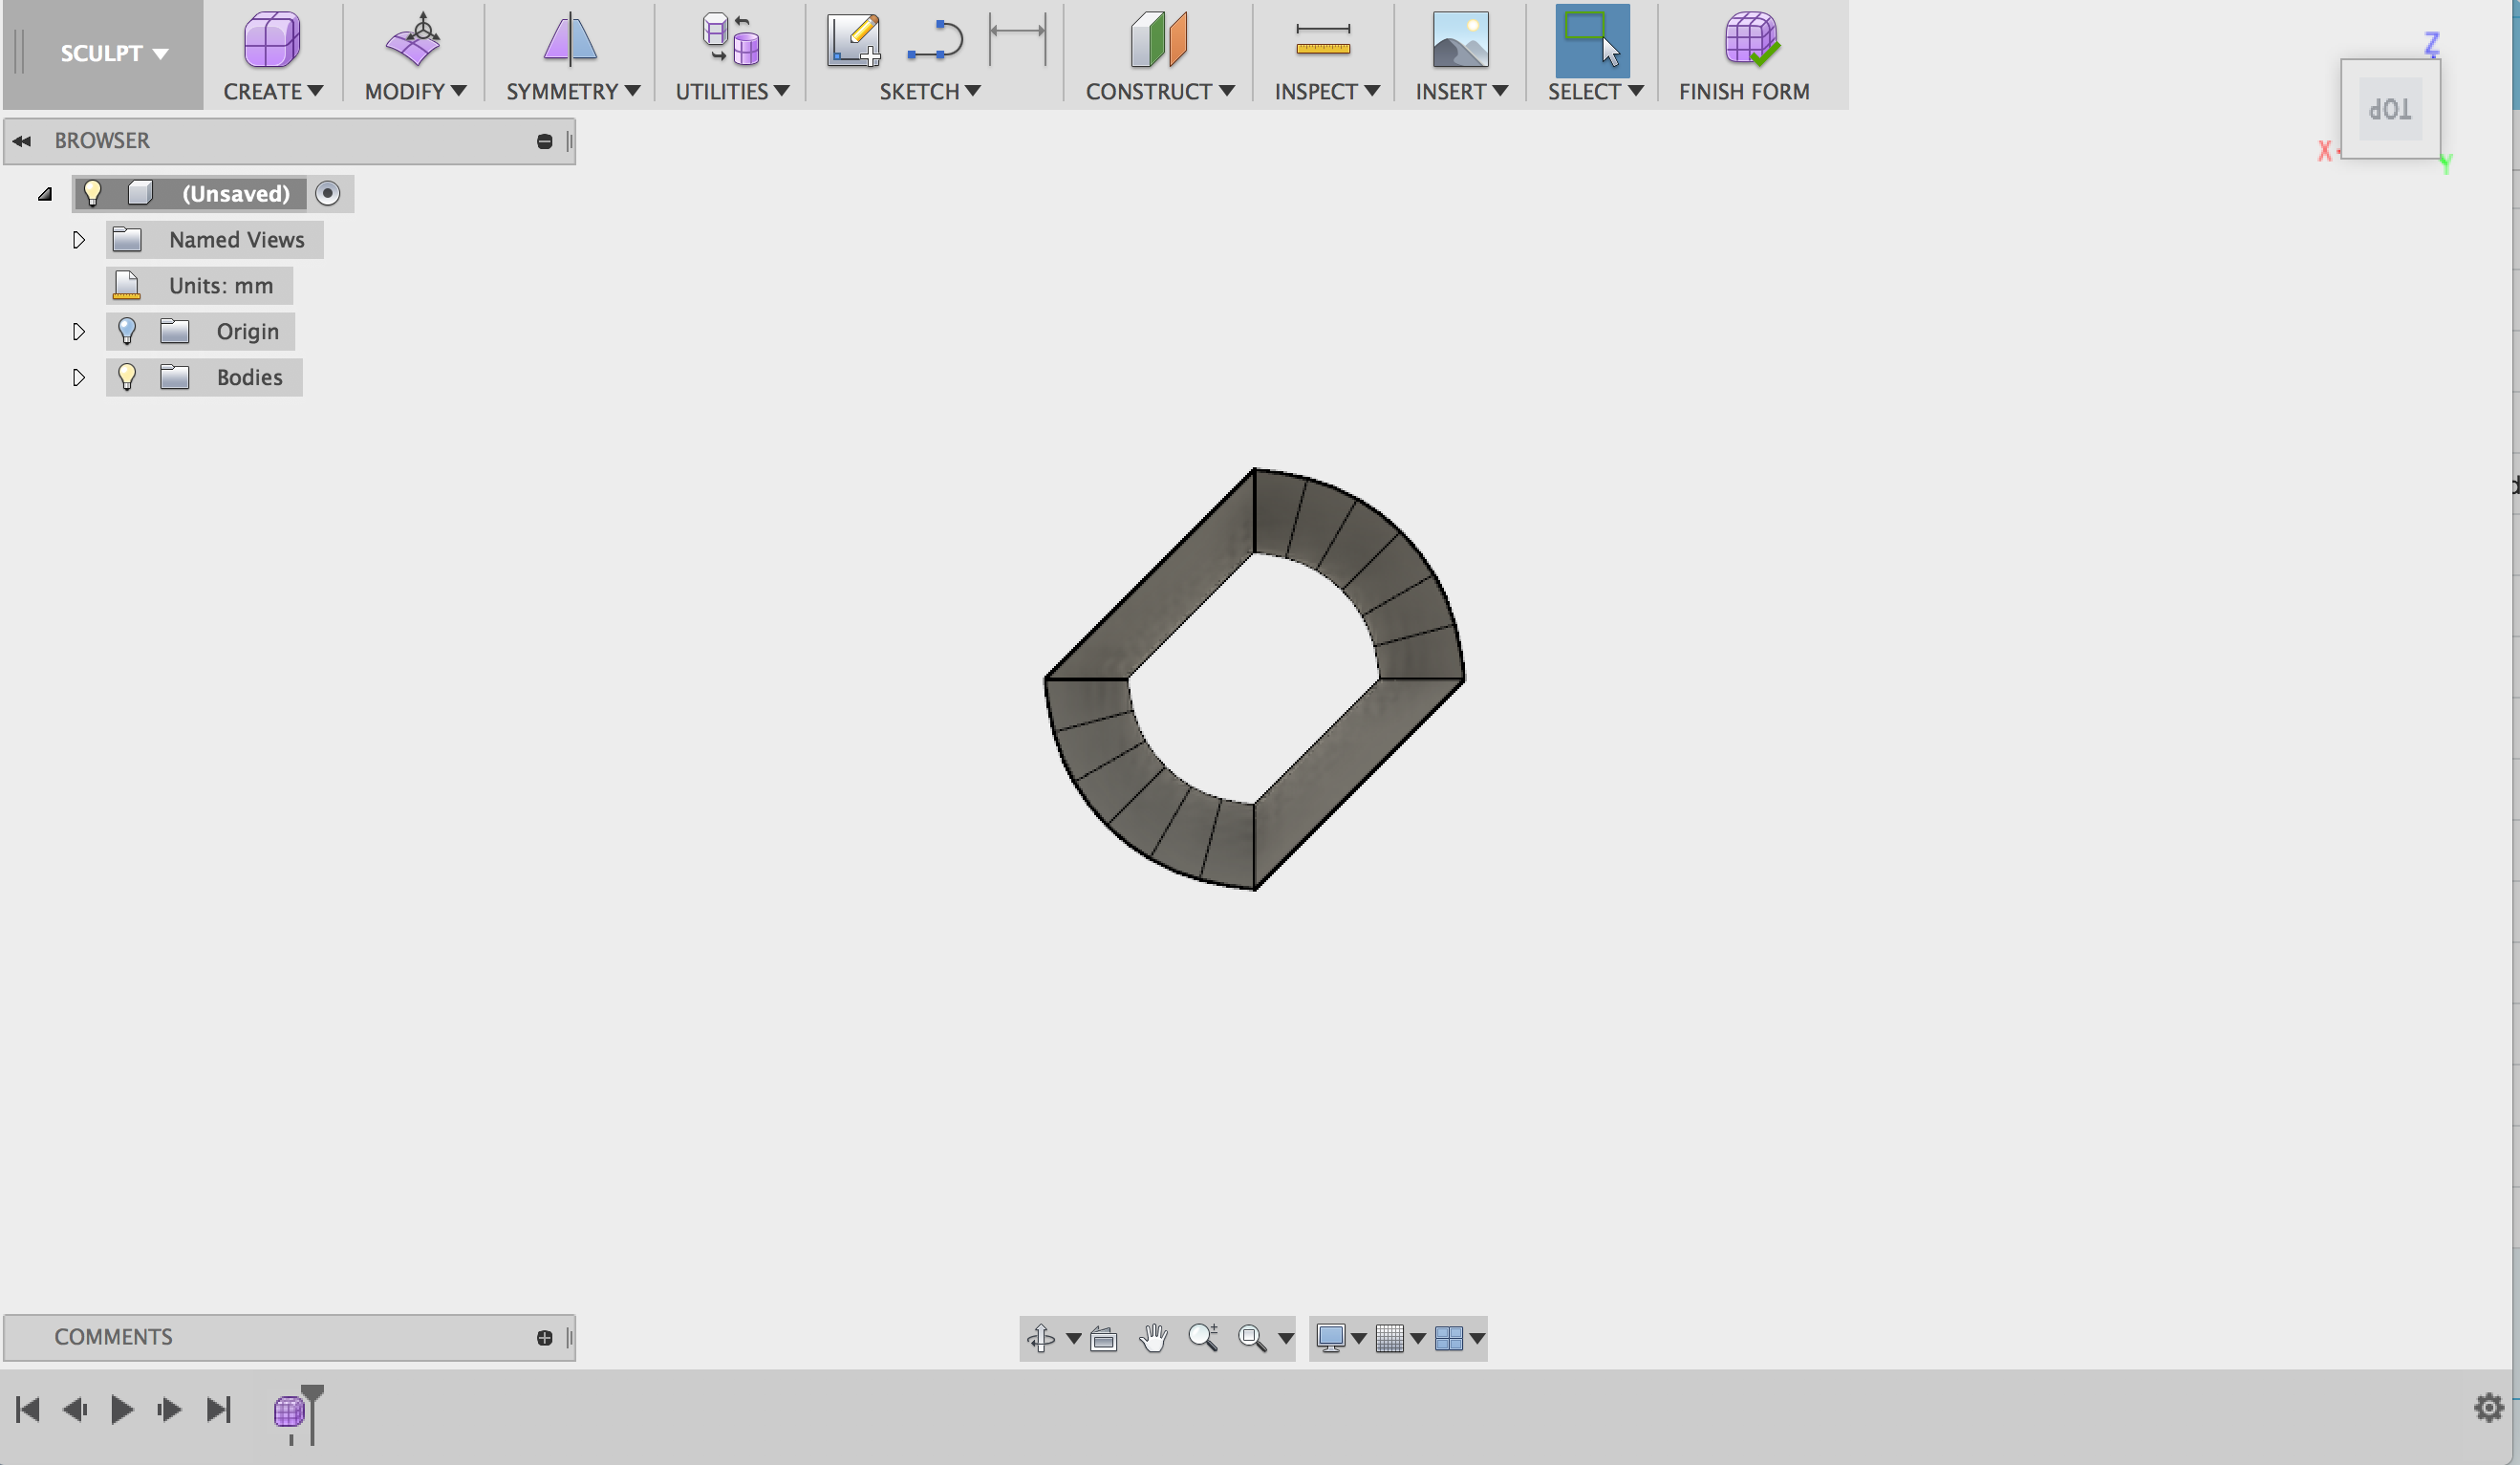Click the Display Settings monitor icon

[x=1330, y=1338]
